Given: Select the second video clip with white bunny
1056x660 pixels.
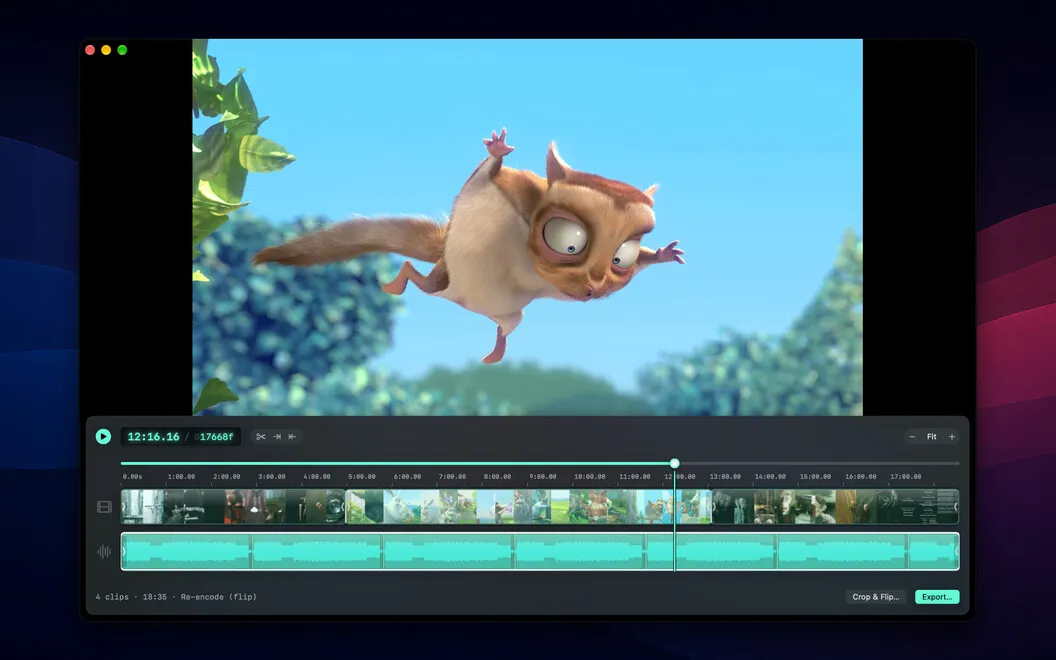Looking at the screenshot, I should click(x=528, y=506).
